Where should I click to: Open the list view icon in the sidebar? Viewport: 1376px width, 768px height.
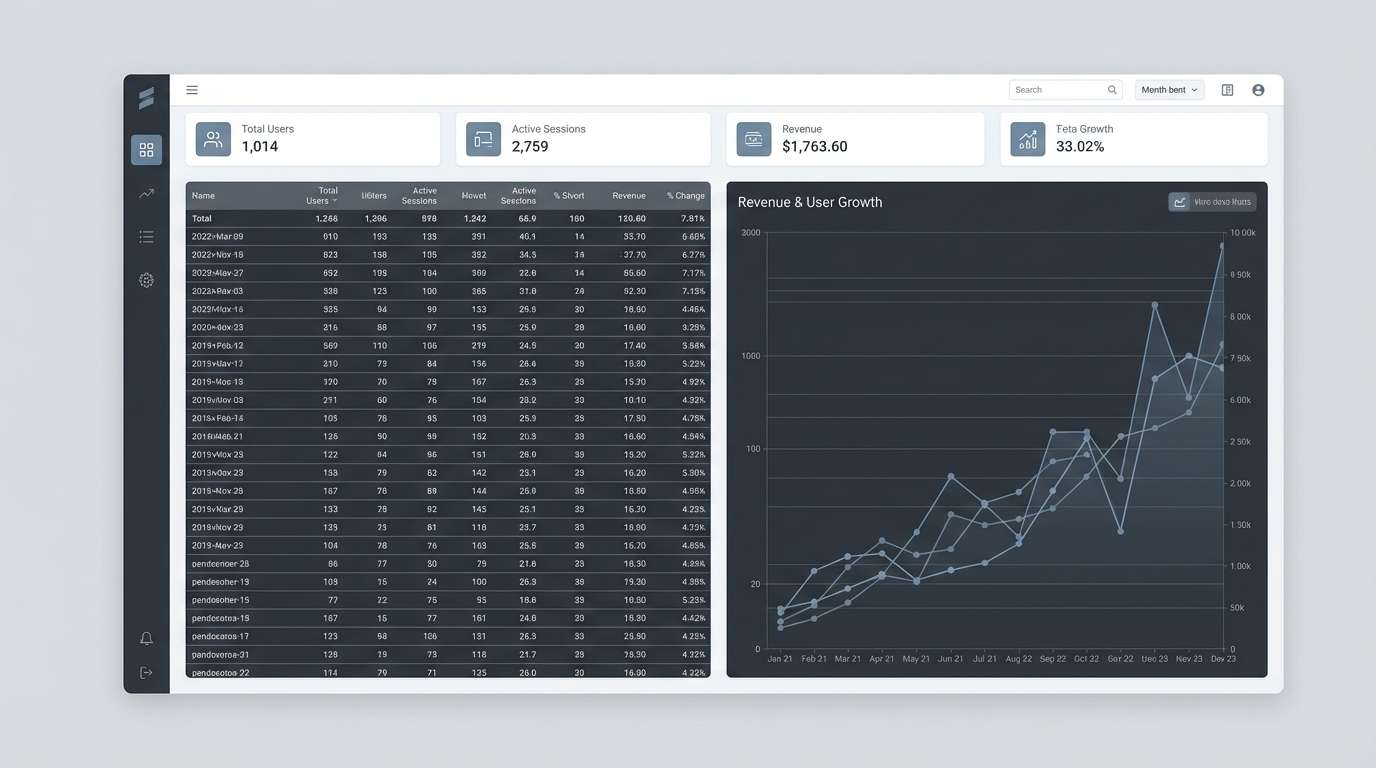point(146,237)
